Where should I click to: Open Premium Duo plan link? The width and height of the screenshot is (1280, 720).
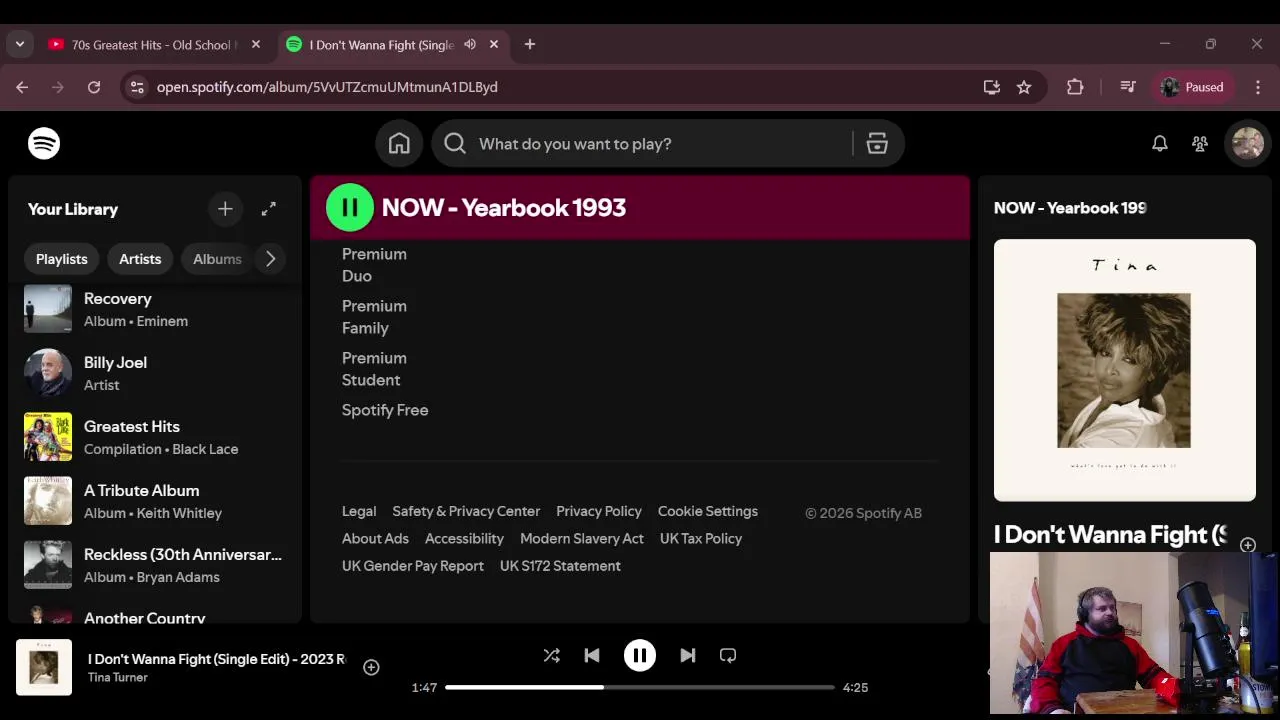click(374, 265)
